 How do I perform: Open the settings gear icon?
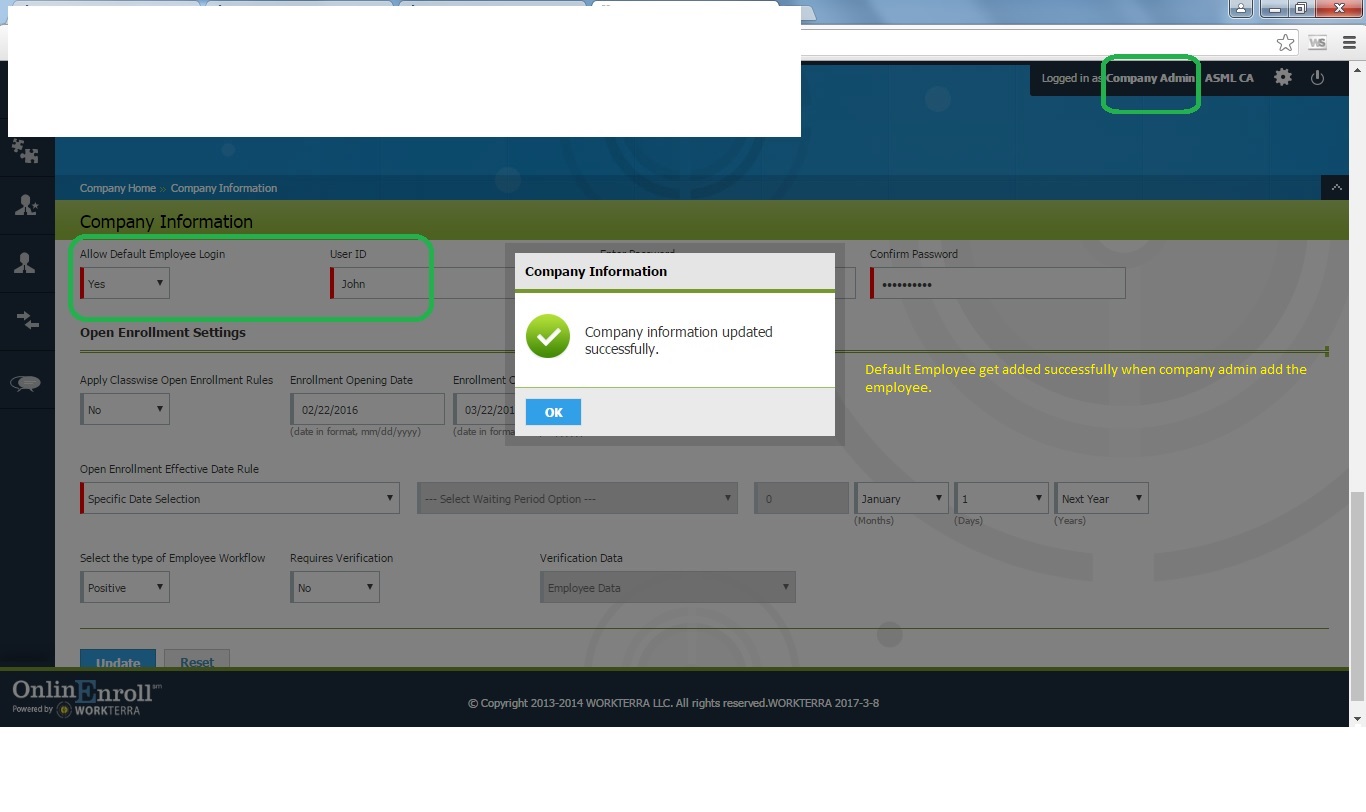[x=1283, y=78]
